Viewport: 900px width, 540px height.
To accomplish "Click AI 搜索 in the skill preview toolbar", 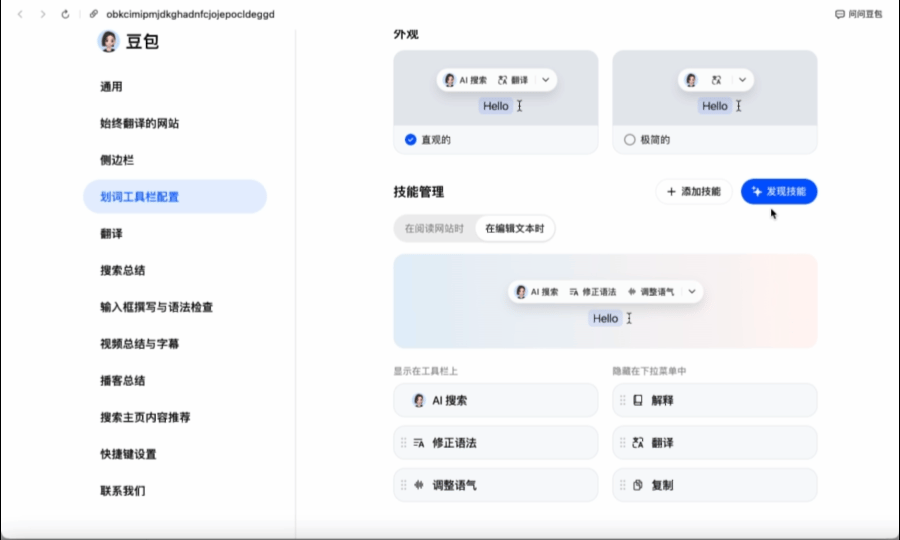I will tap(537, 292).
